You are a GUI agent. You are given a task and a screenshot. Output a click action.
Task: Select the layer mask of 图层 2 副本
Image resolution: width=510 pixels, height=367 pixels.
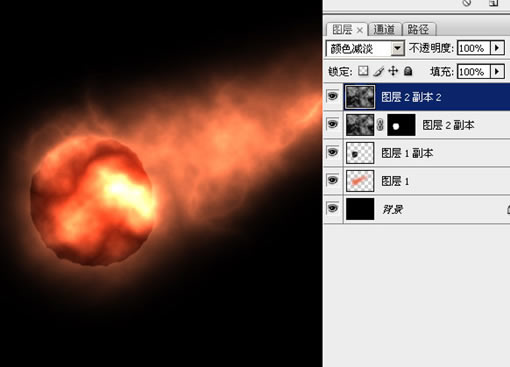(401, 125)
